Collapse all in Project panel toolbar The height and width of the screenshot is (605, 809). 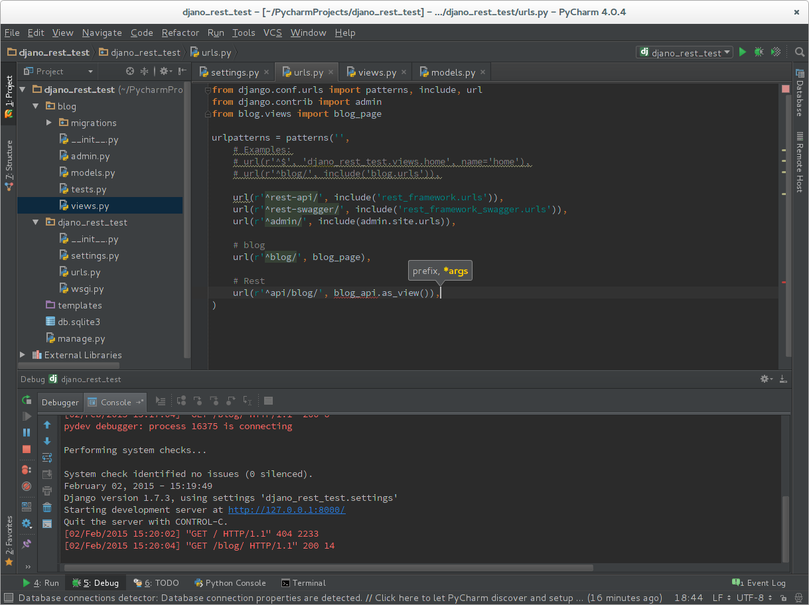click(144, 71)
